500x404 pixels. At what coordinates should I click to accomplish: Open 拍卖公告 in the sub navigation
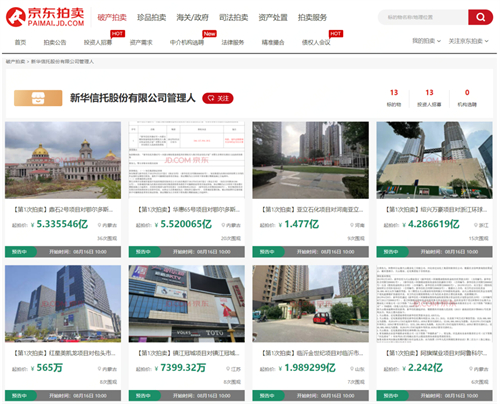pos(55,42)
